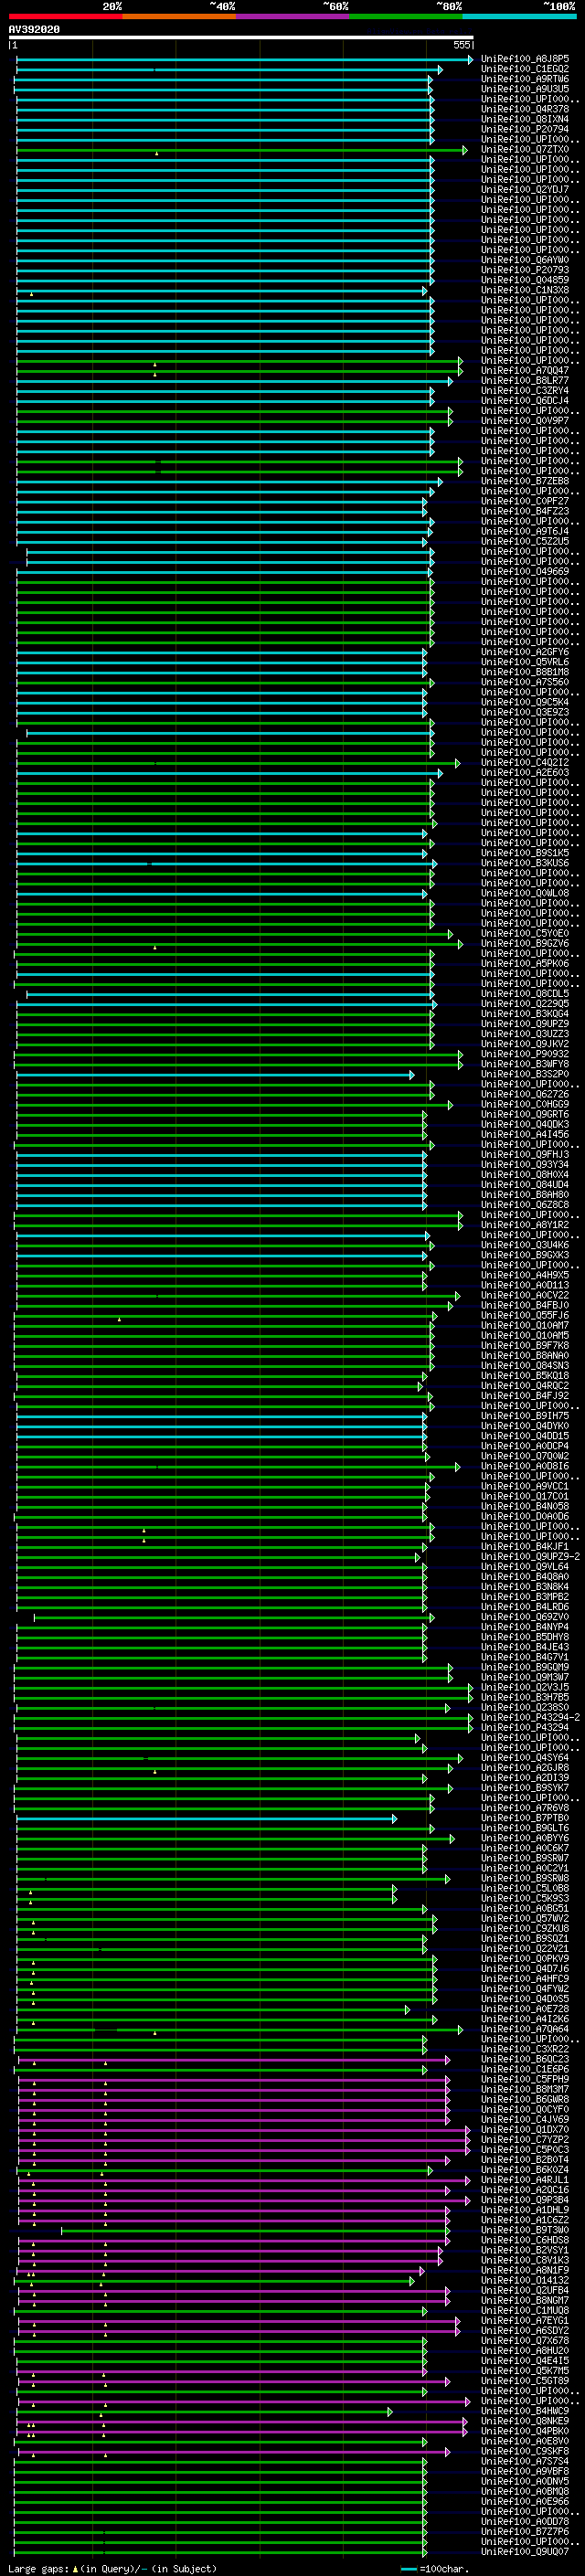Select hit label UniRef100_A0BG51
Screen dimensions: 585x2576
525,1908
